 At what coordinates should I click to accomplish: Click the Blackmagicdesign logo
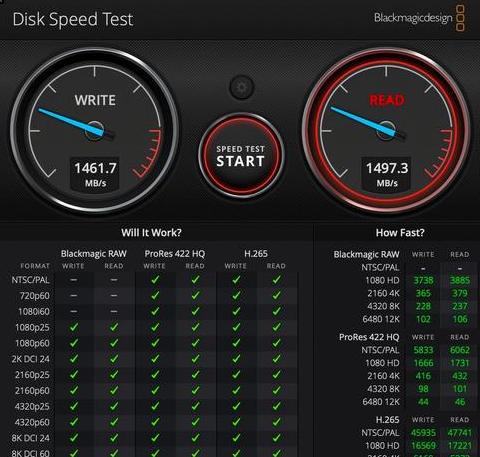pos(419,18)
